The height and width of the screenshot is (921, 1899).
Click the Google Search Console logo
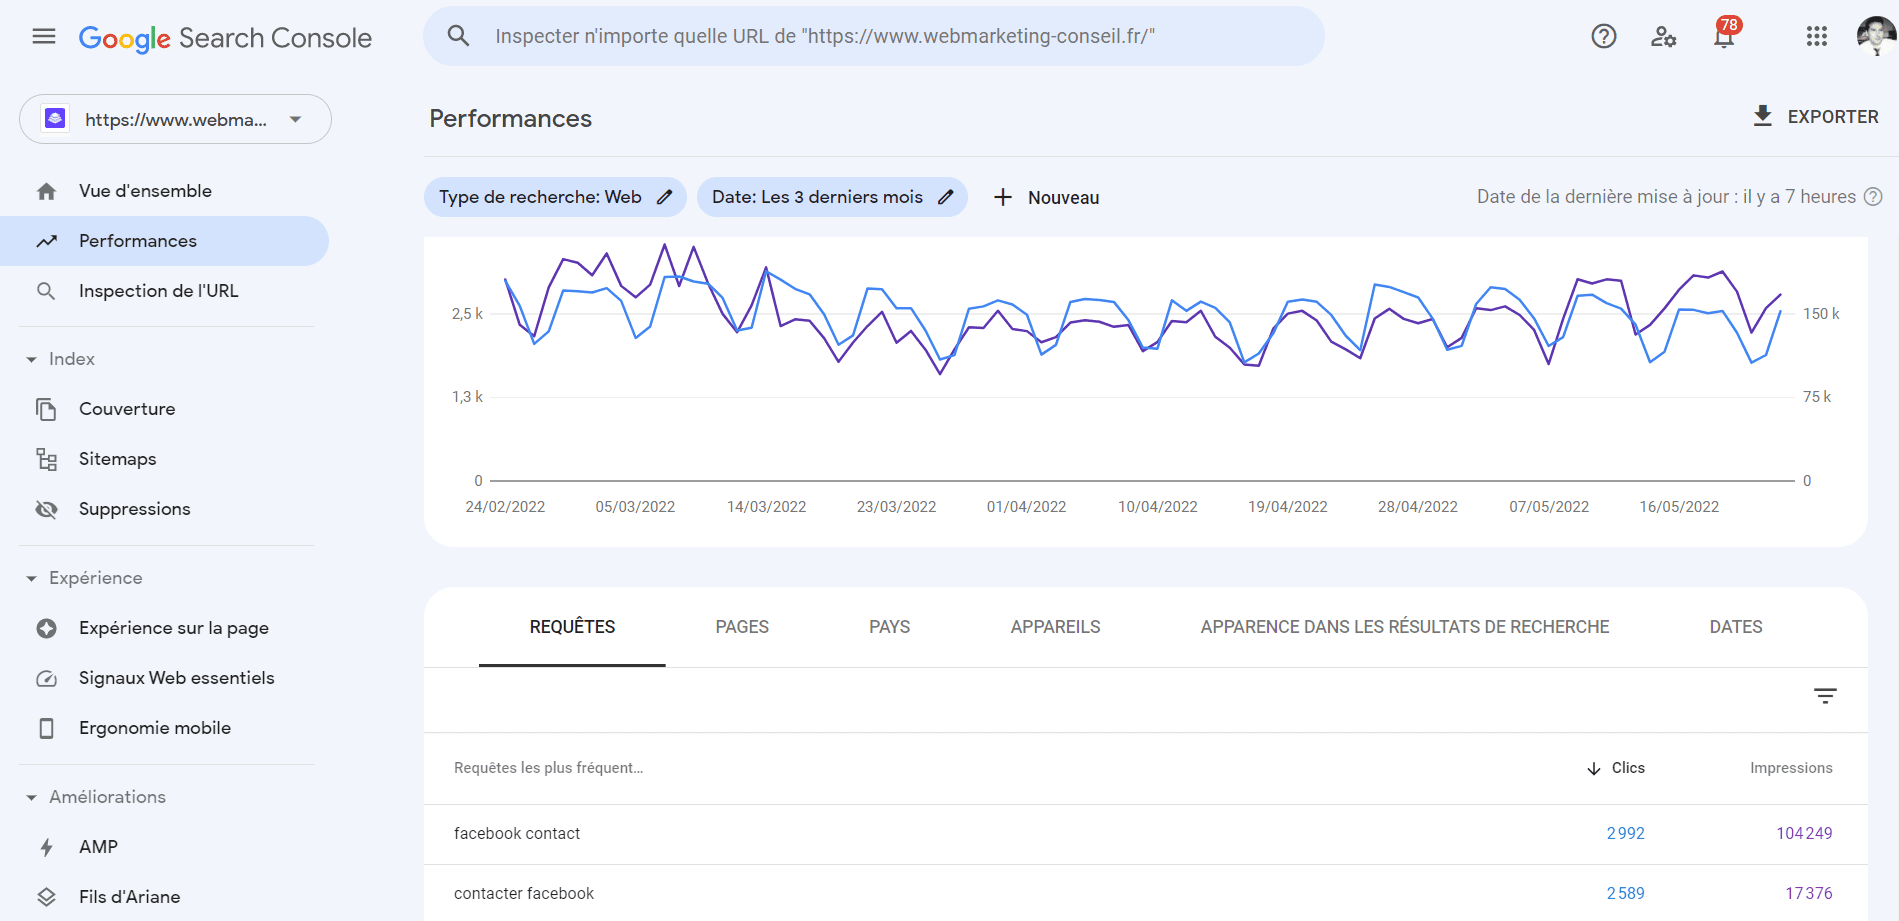[x=225, y=38]
